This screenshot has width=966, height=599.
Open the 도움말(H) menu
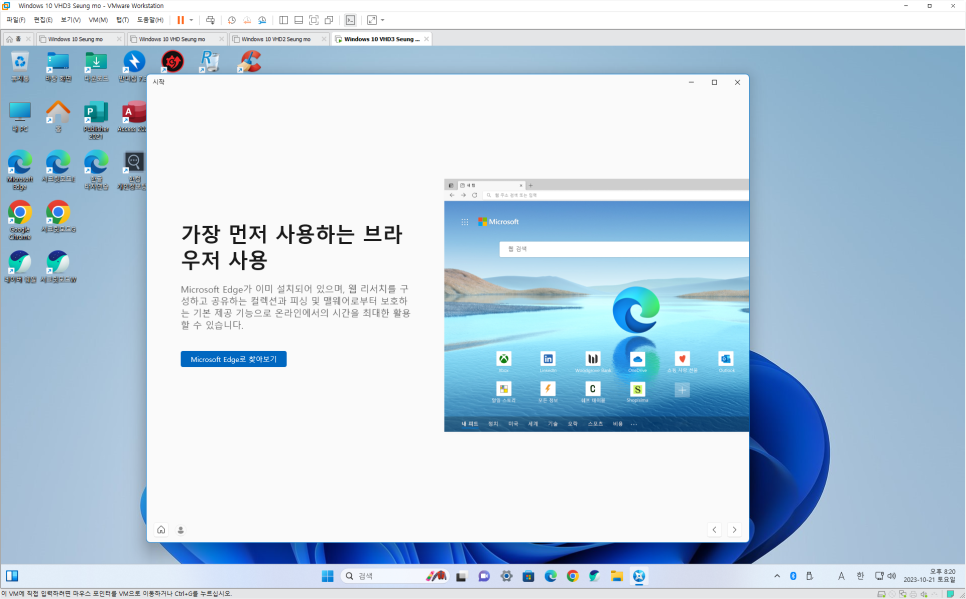(150, 20)
